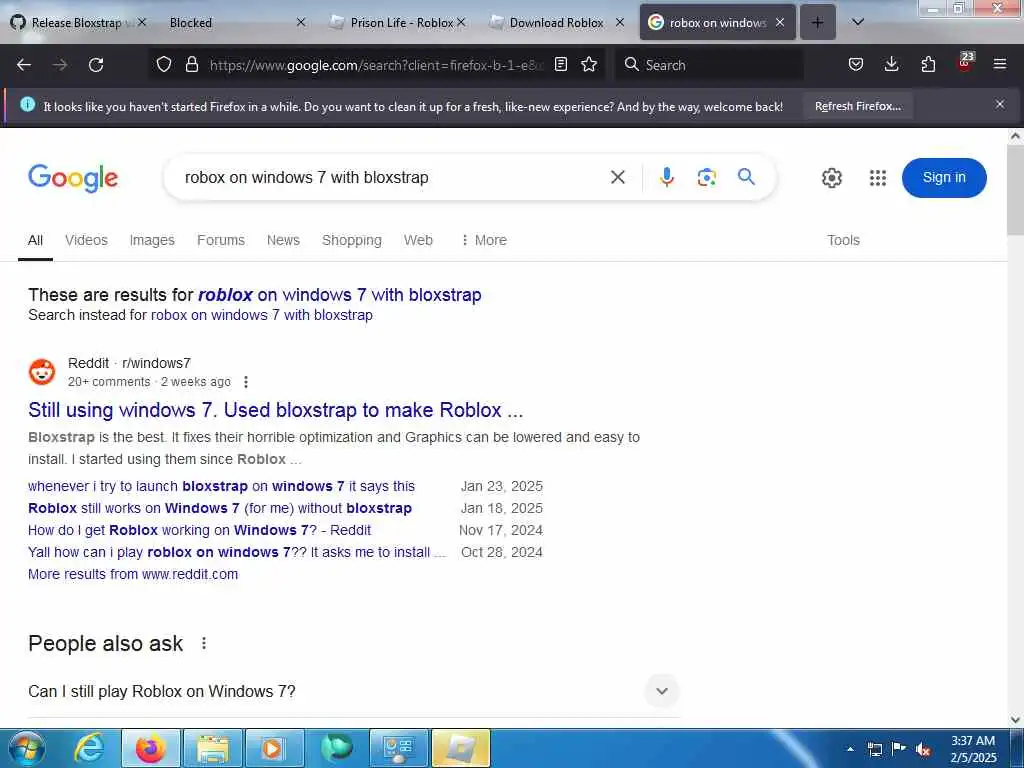Open the Google apps grid
This screenshot has width=1024, height=768.
point(878,178)
